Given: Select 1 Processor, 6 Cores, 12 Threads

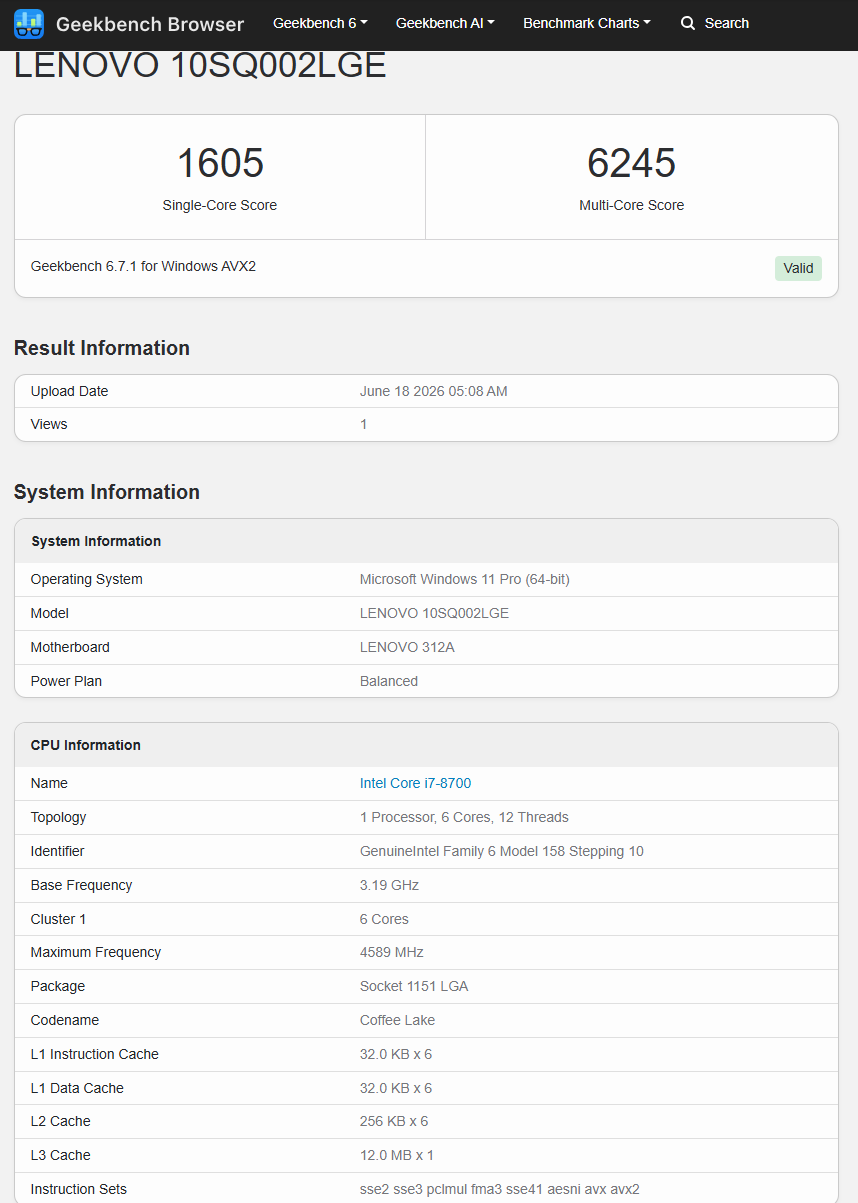Looking at the screenshot, I should pos(464,817).
